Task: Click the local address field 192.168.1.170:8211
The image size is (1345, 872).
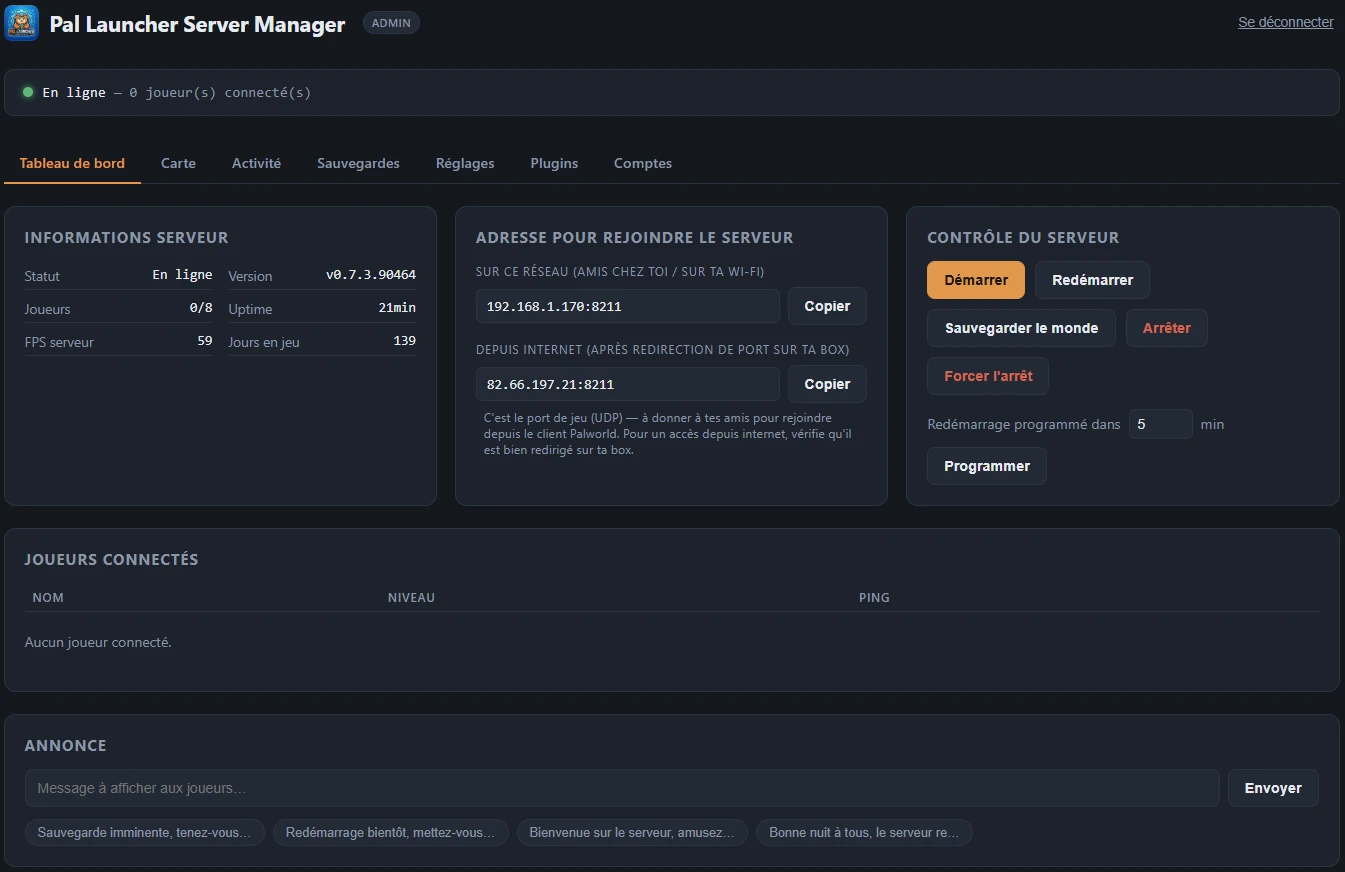Action: coord(627,306)
